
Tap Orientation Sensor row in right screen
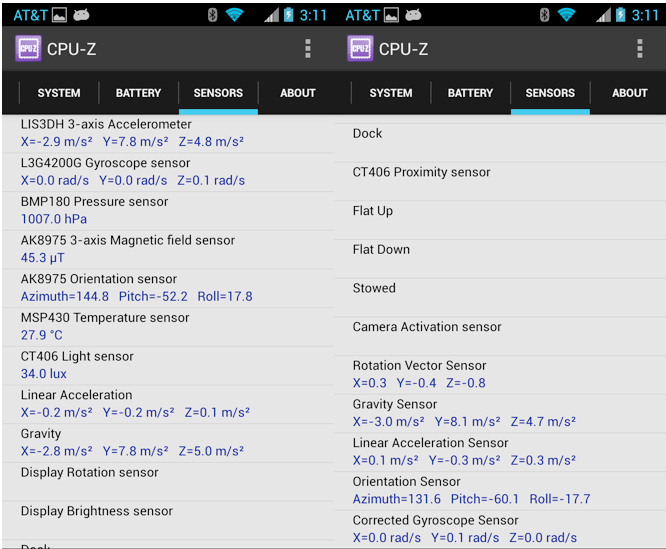tap(500, 491)
